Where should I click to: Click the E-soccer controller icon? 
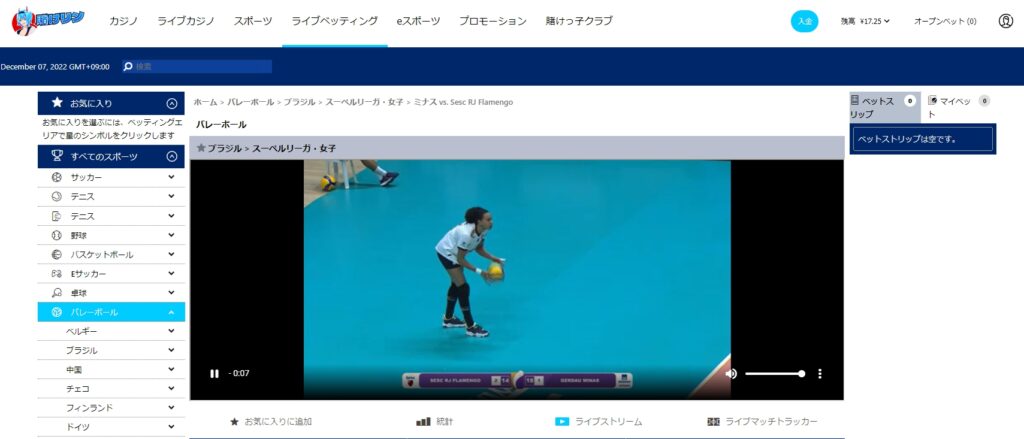point(57,274)
